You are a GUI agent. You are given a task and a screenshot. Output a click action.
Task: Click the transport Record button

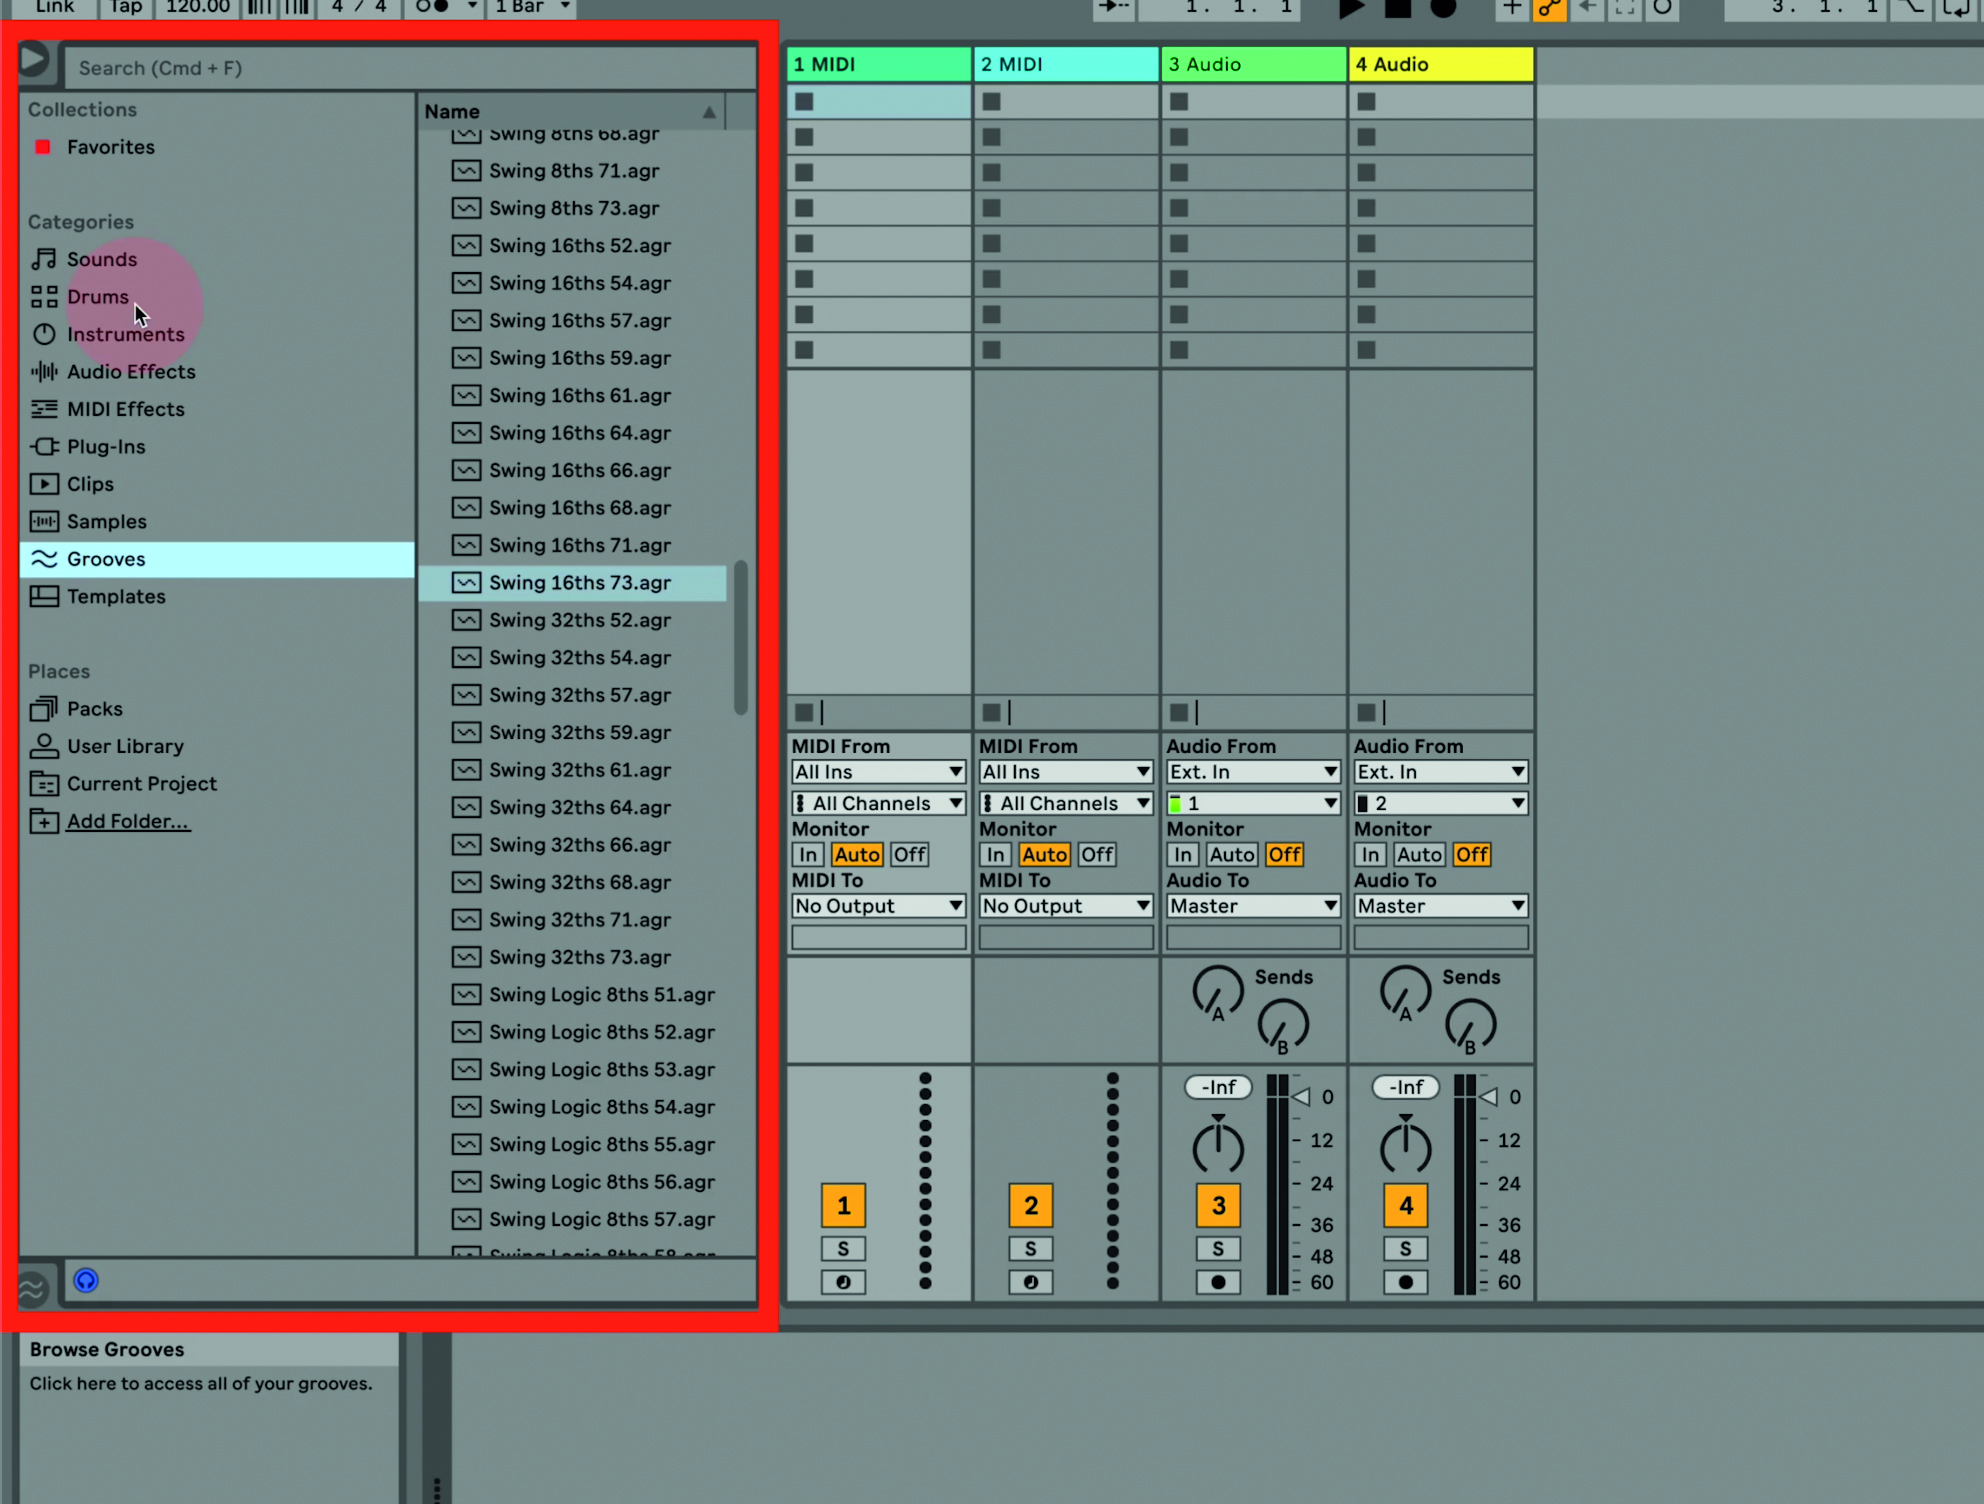tap(1443, 8)
